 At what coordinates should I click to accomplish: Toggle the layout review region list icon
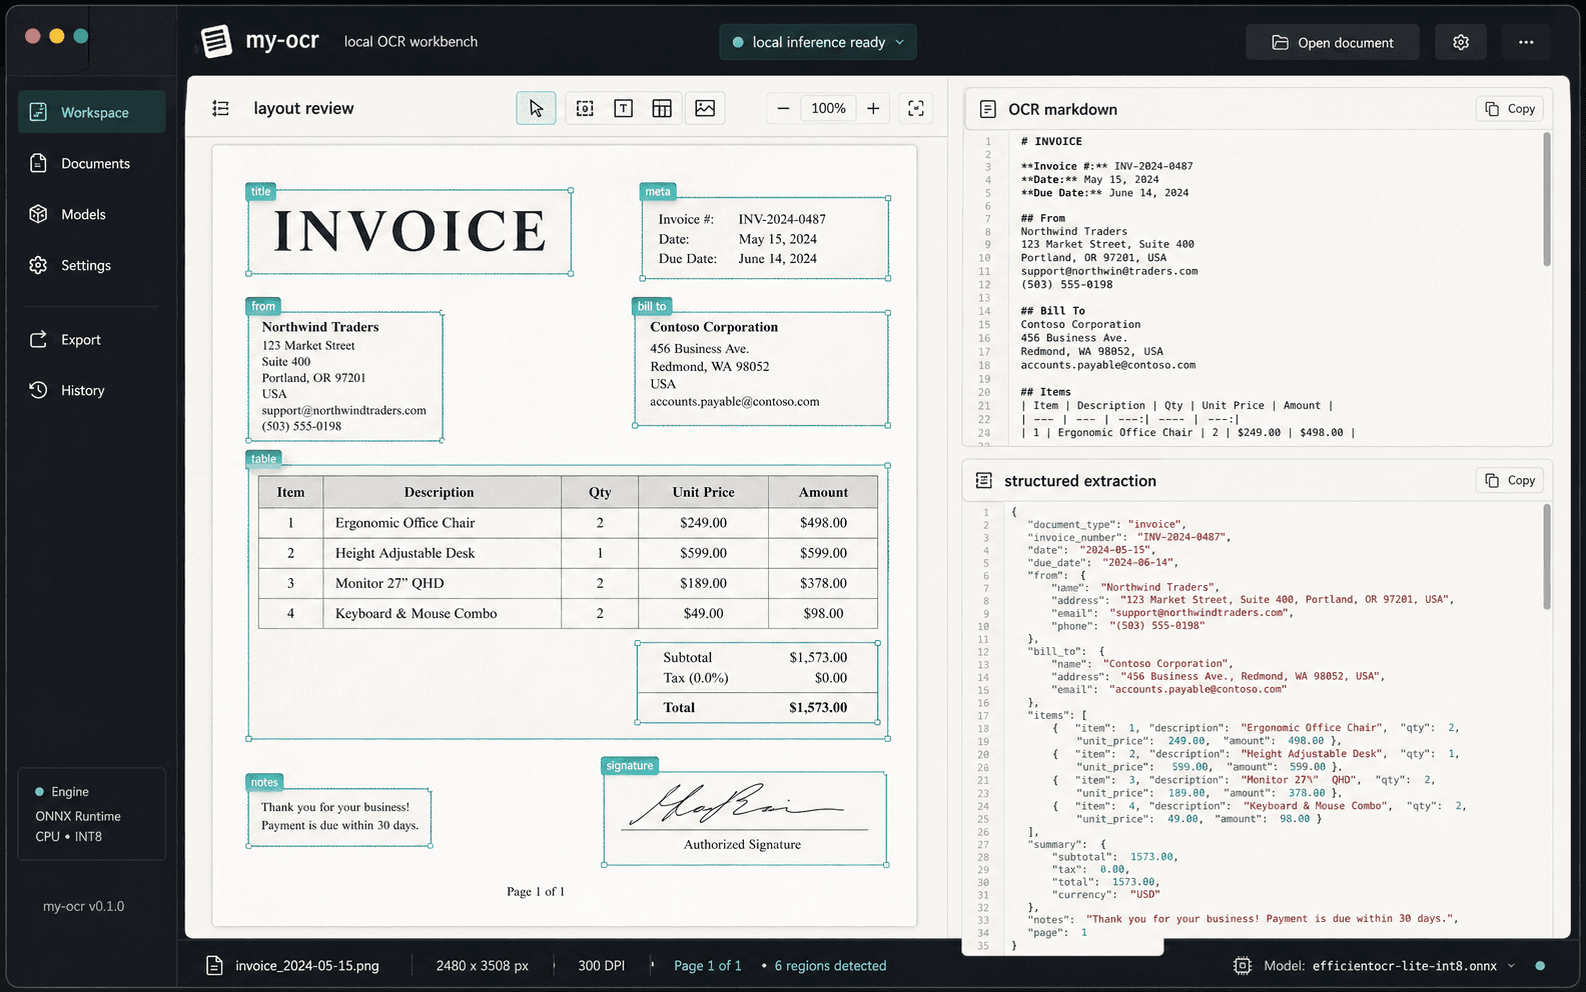(x=221, y=108)
